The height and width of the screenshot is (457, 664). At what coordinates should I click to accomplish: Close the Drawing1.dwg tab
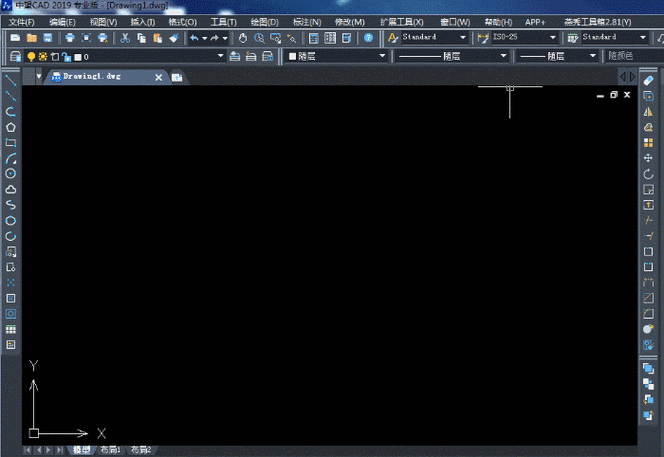click(x=158, y=77)
